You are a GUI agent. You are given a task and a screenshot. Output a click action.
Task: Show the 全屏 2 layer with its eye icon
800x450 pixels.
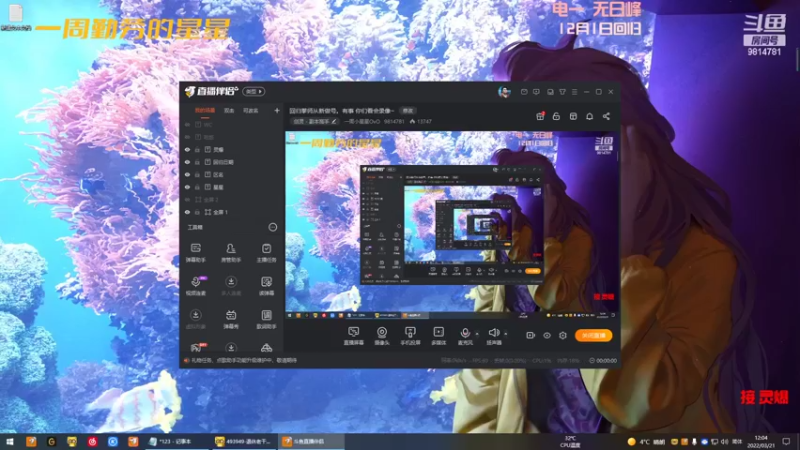[187, 199]
